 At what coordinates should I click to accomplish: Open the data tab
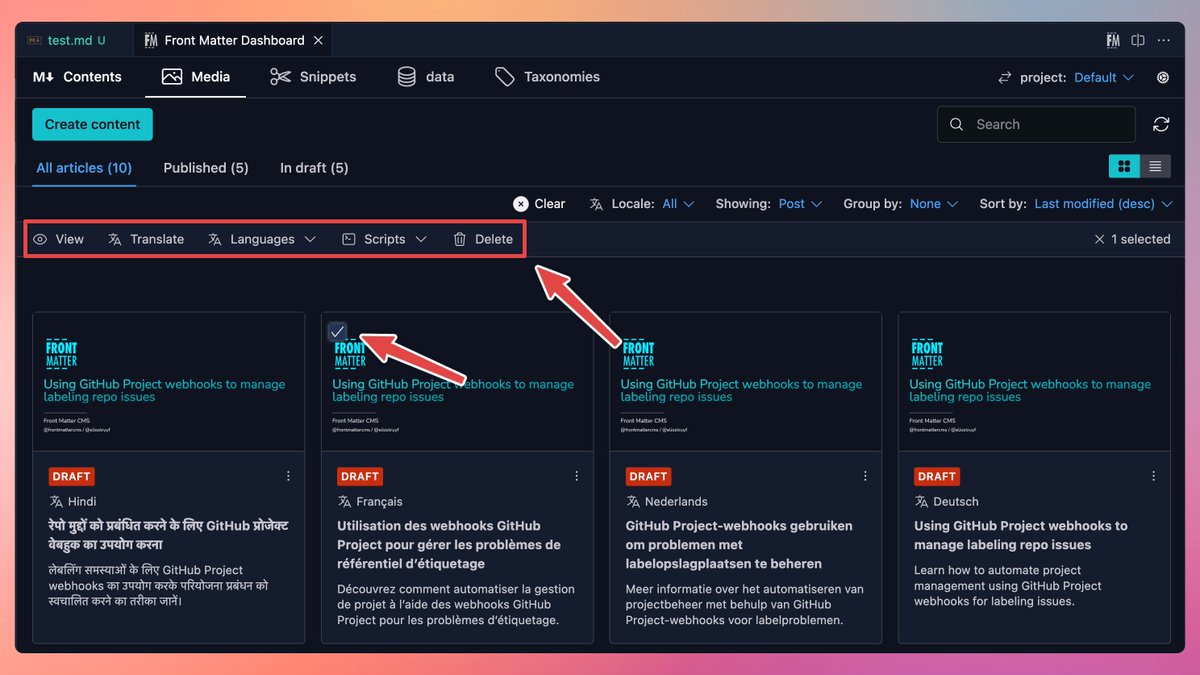point(426,77)
